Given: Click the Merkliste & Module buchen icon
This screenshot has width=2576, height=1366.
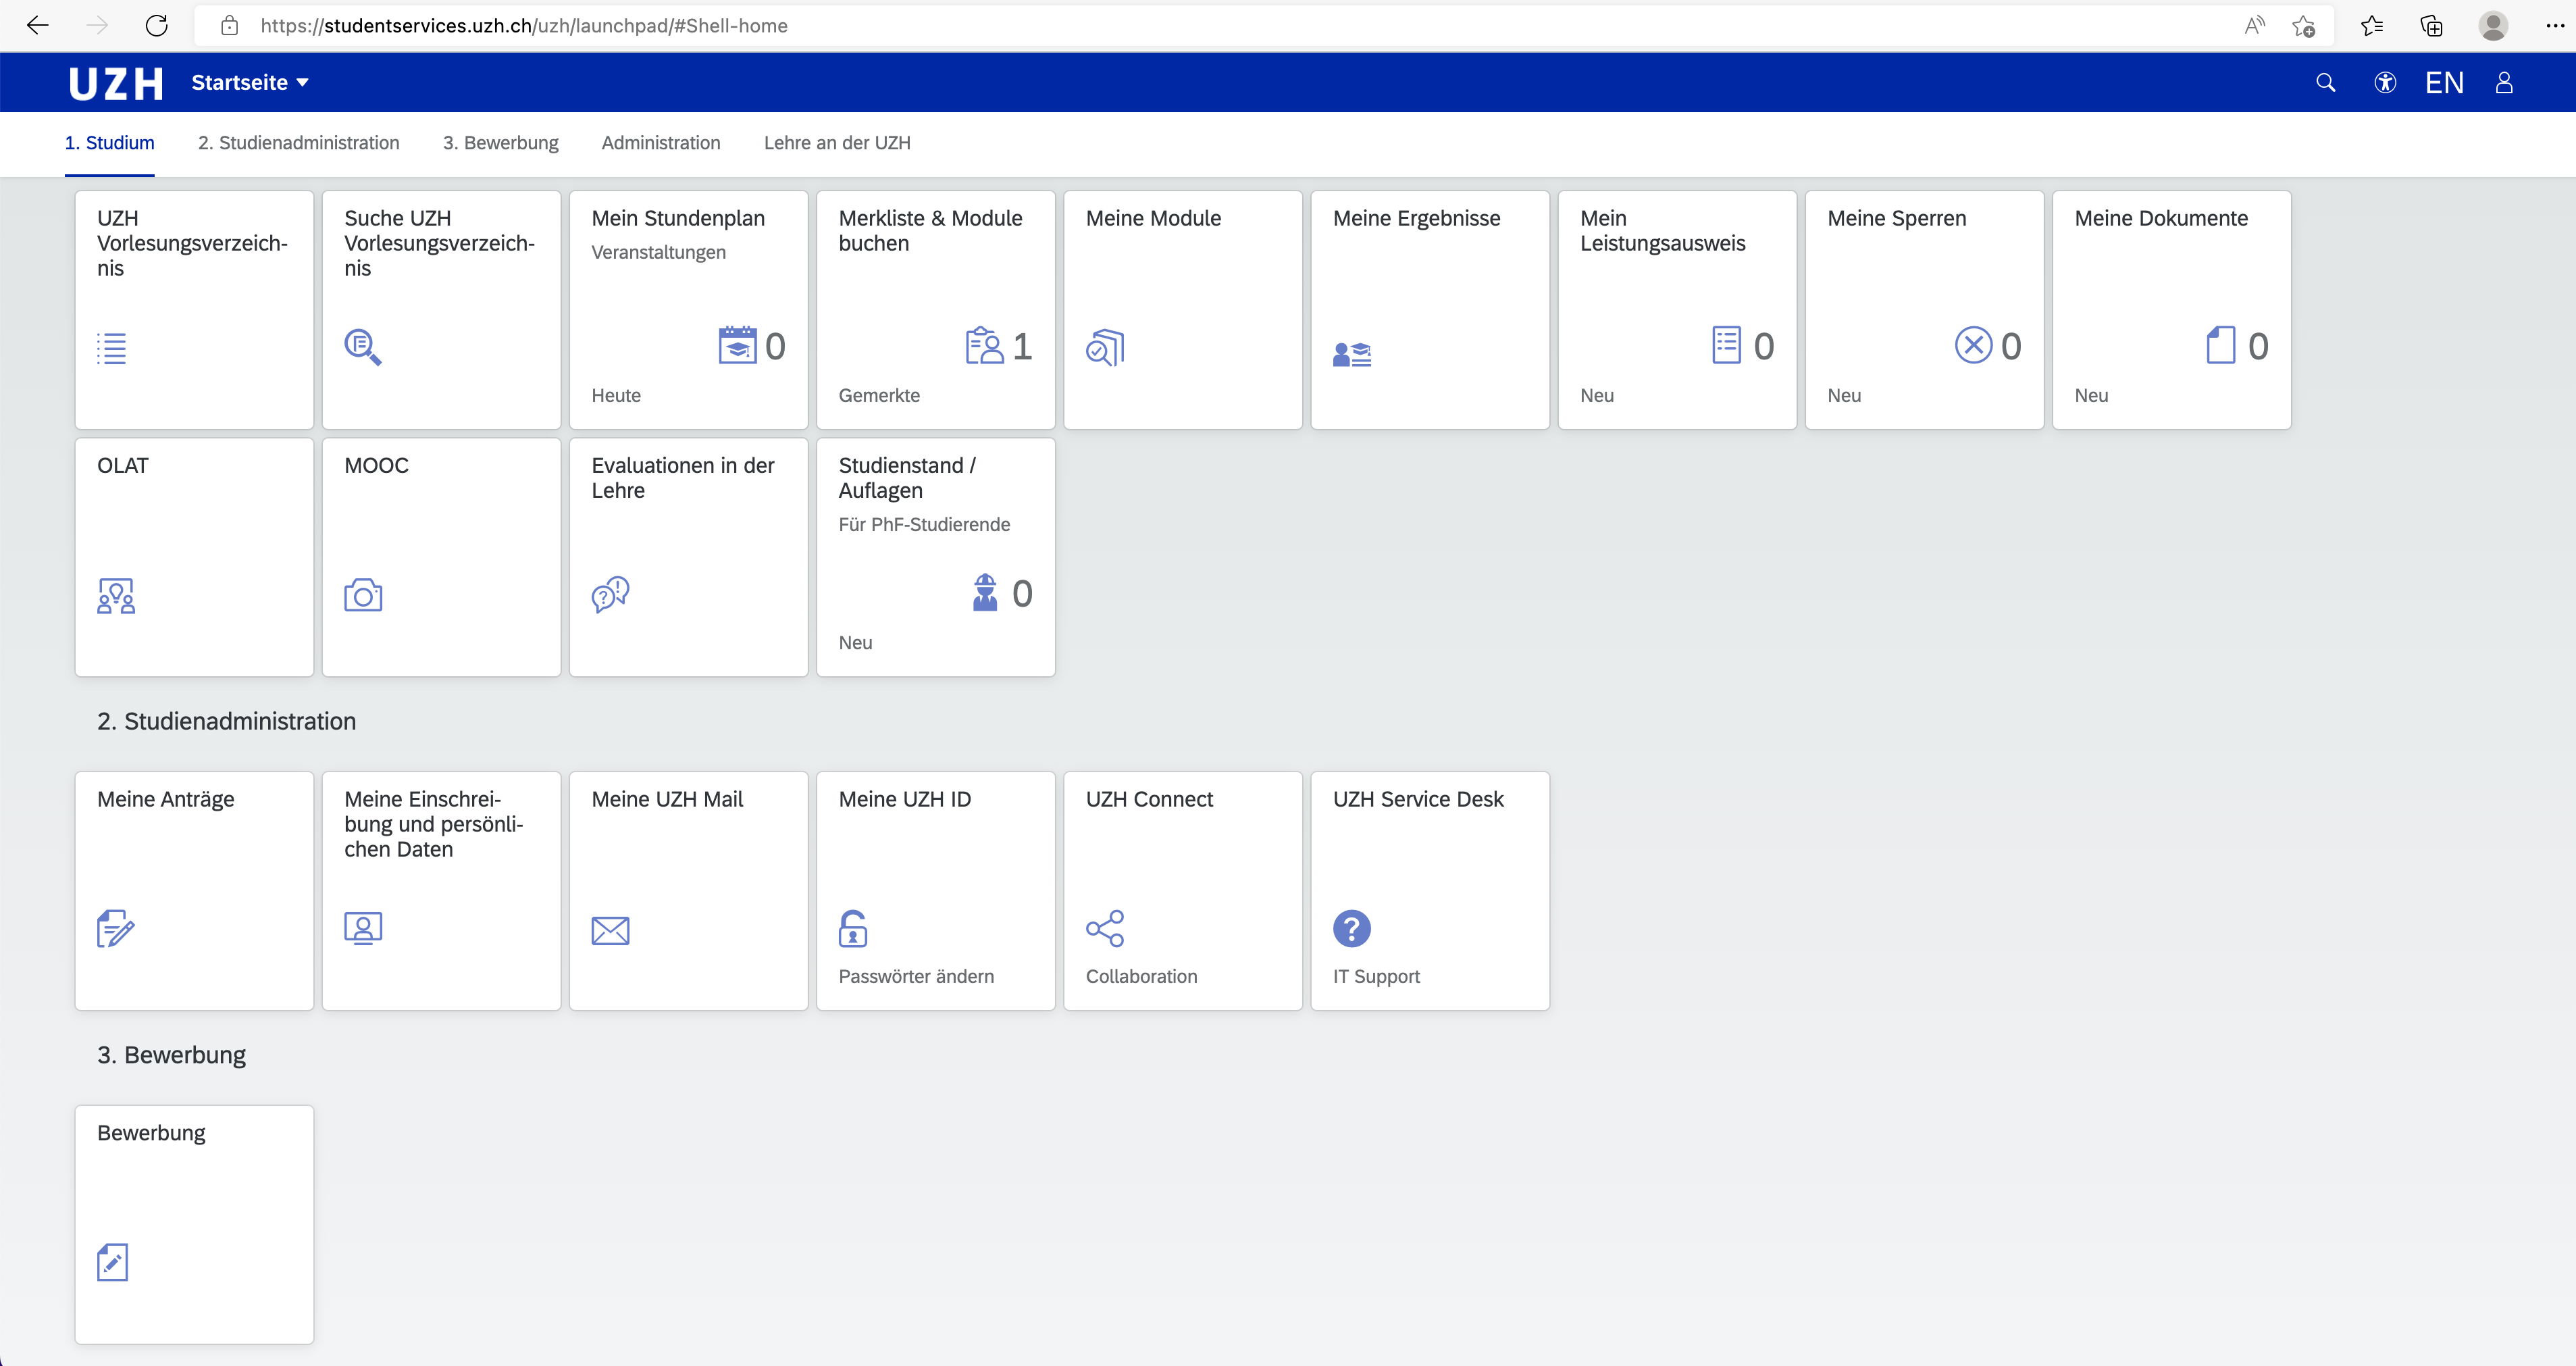Looking at the screenshot, I should 985,345.
